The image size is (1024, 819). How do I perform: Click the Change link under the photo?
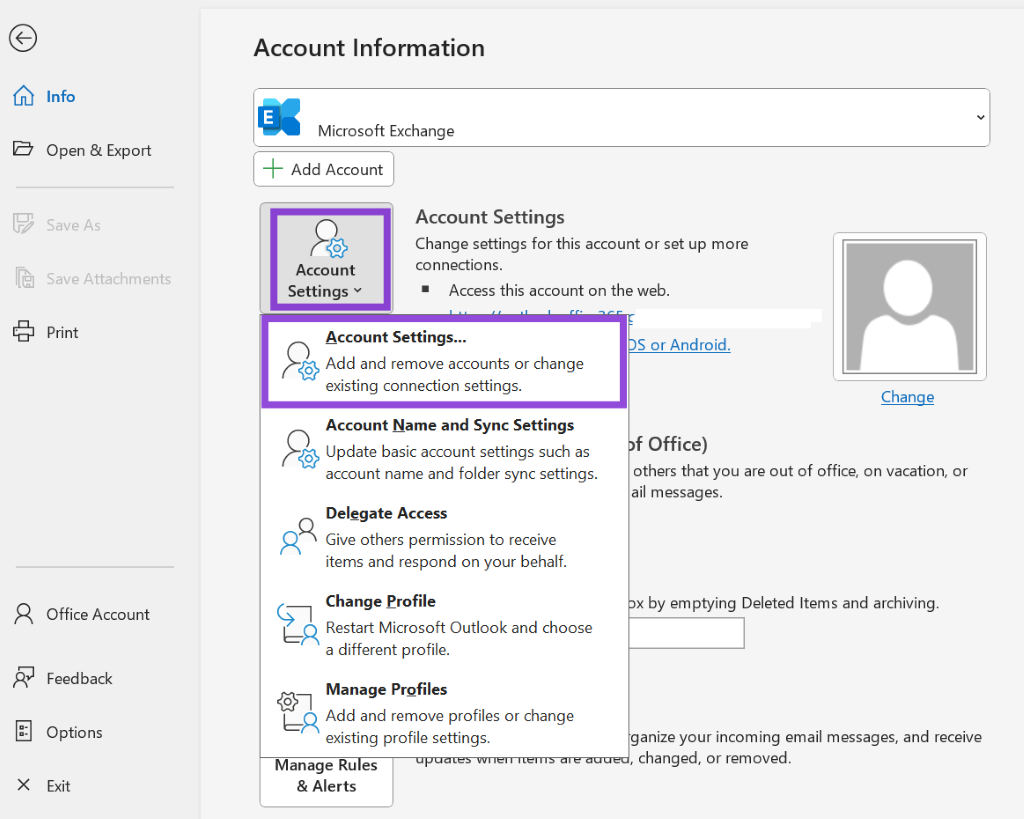pos(907,397)
